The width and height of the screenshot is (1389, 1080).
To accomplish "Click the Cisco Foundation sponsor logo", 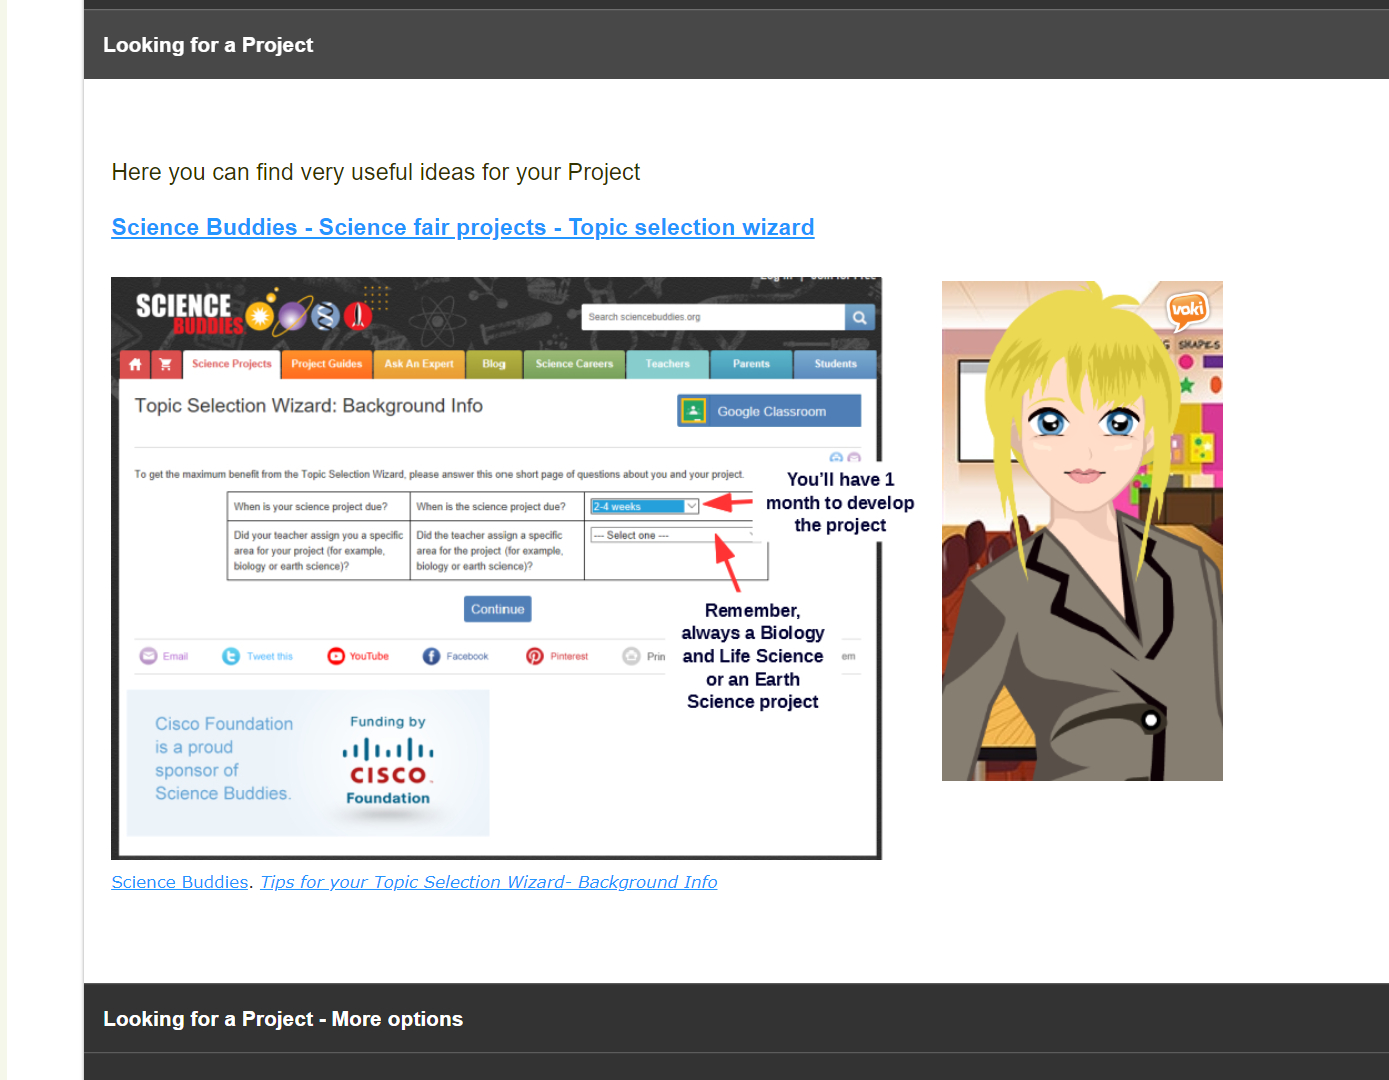I will pos(388,761).
